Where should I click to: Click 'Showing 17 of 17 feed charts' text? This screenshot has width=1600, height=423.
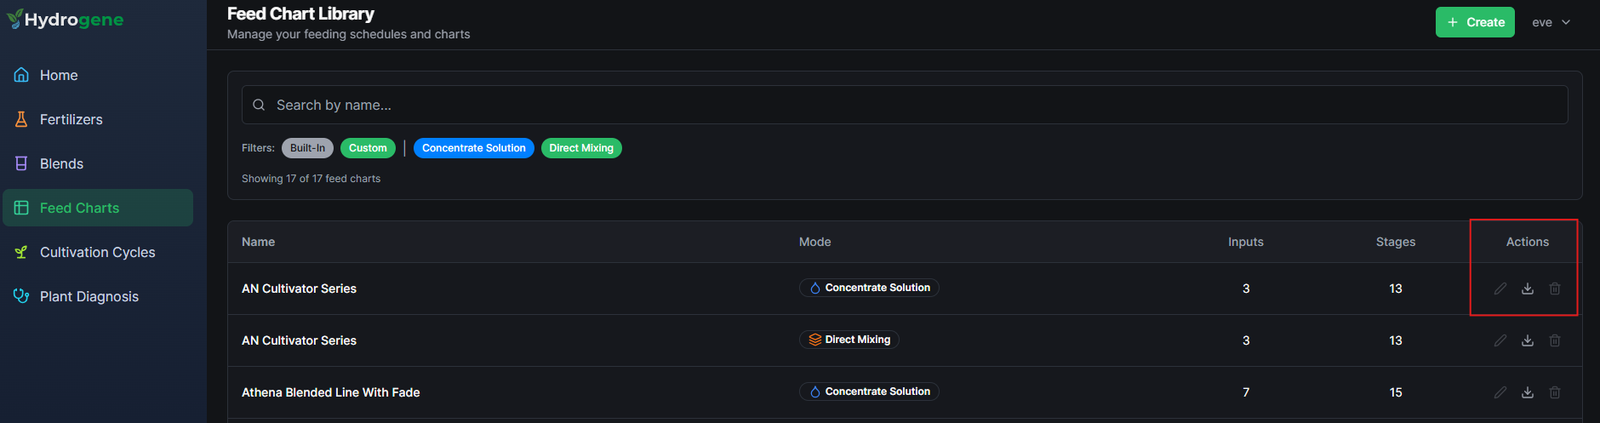(311, 179)
